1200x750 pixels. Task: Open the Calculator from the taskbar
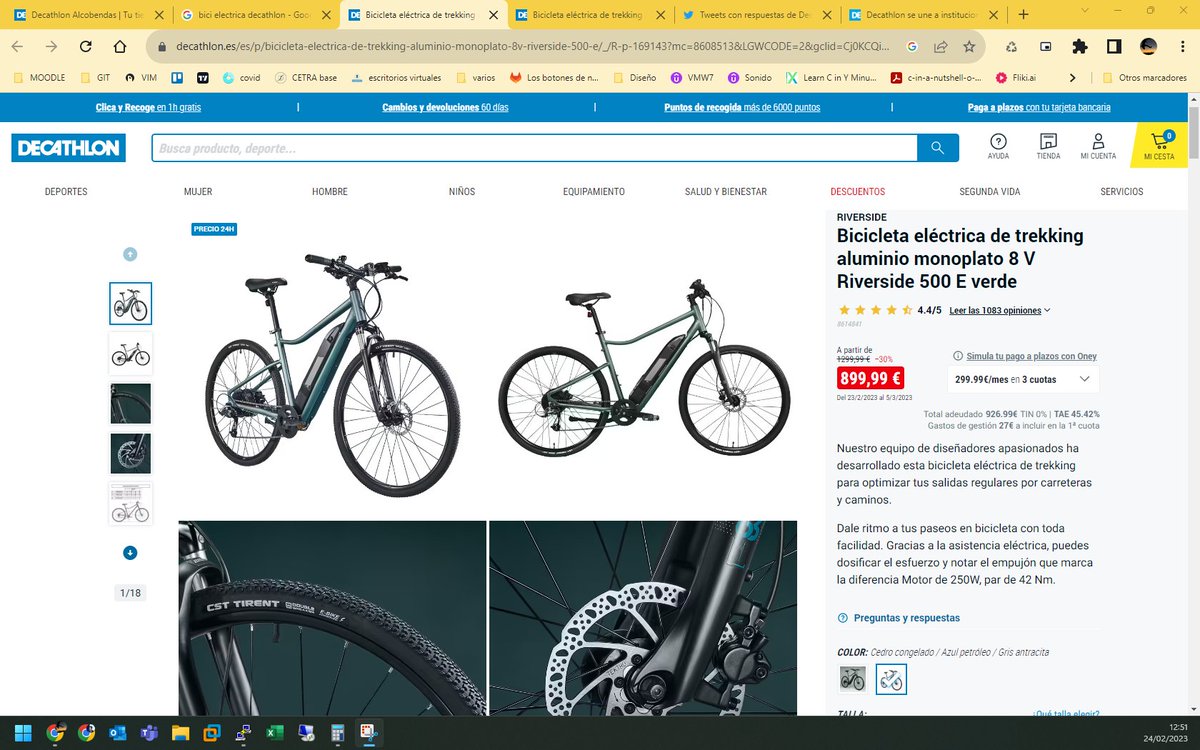pos(337,732)
